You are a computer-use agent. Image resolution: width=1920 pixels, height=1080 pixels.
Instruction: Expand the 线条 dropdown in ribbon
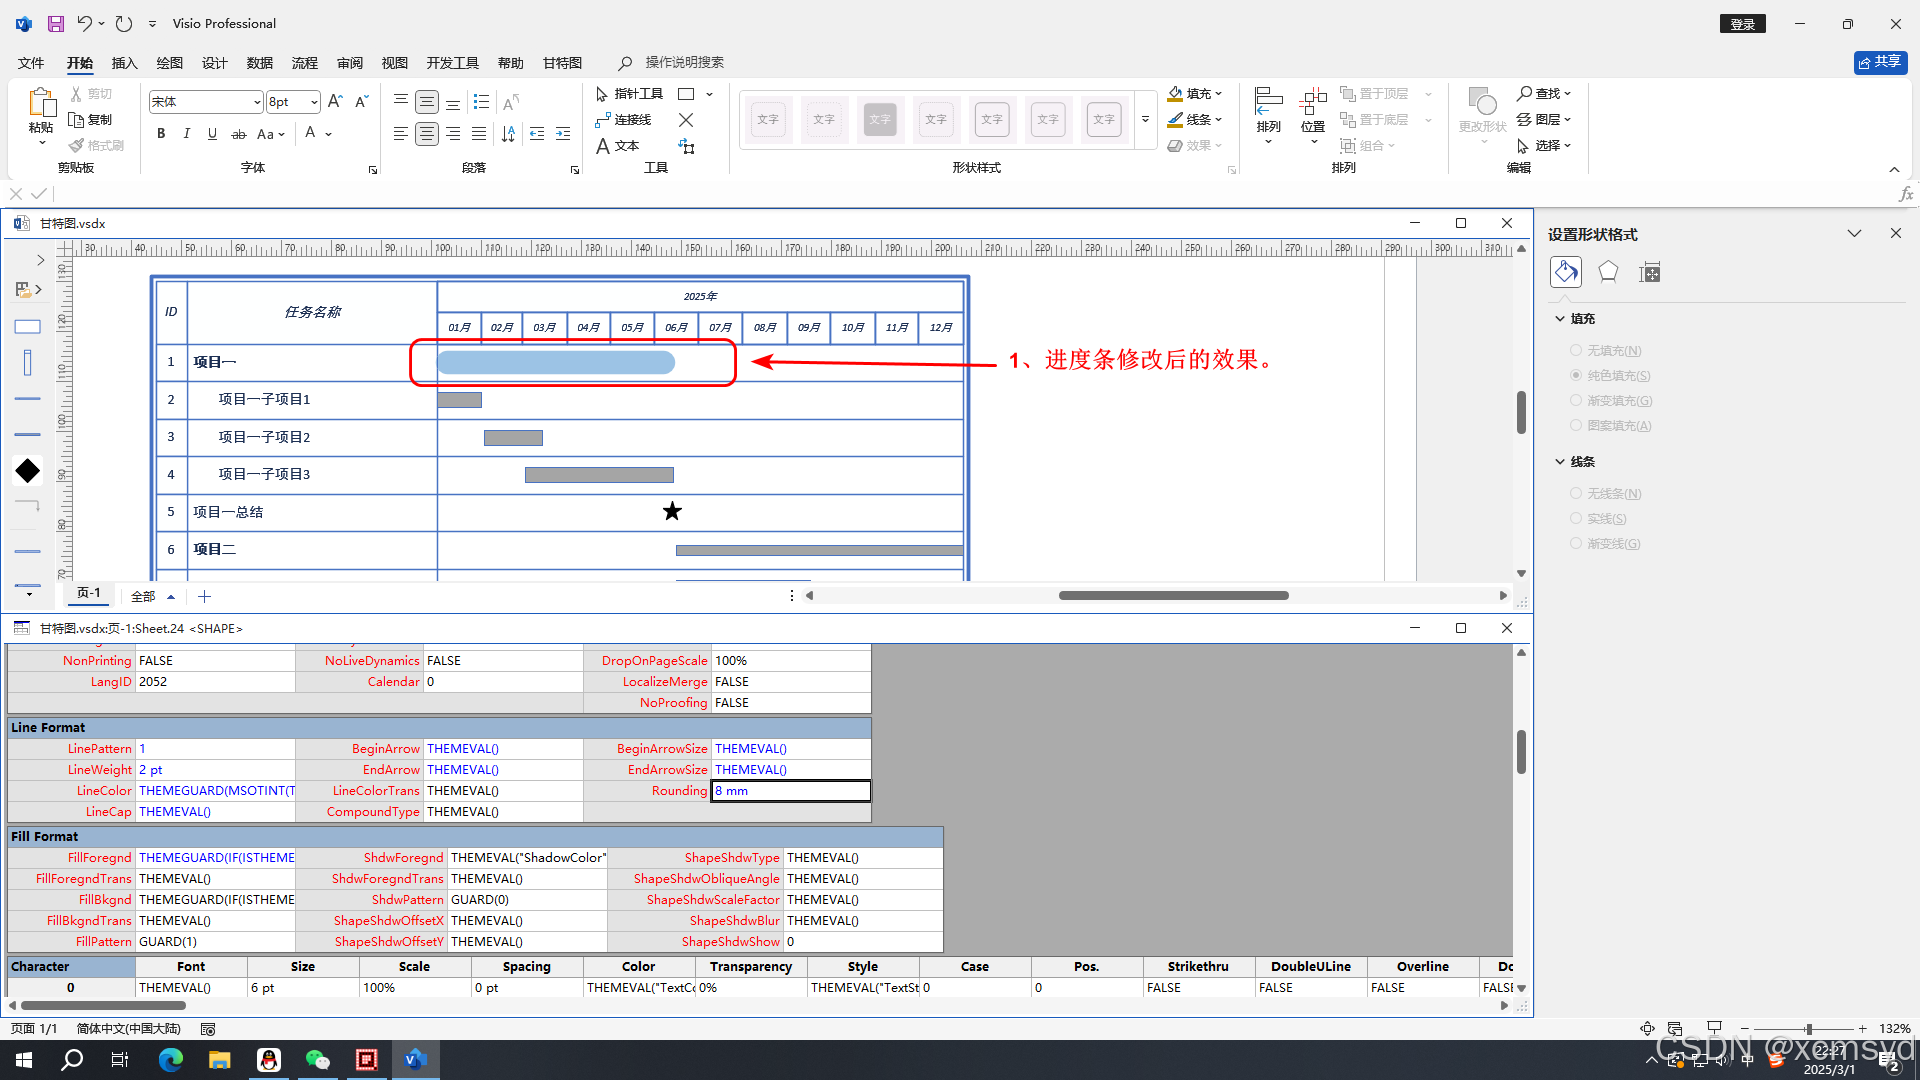click(1219, 120)
